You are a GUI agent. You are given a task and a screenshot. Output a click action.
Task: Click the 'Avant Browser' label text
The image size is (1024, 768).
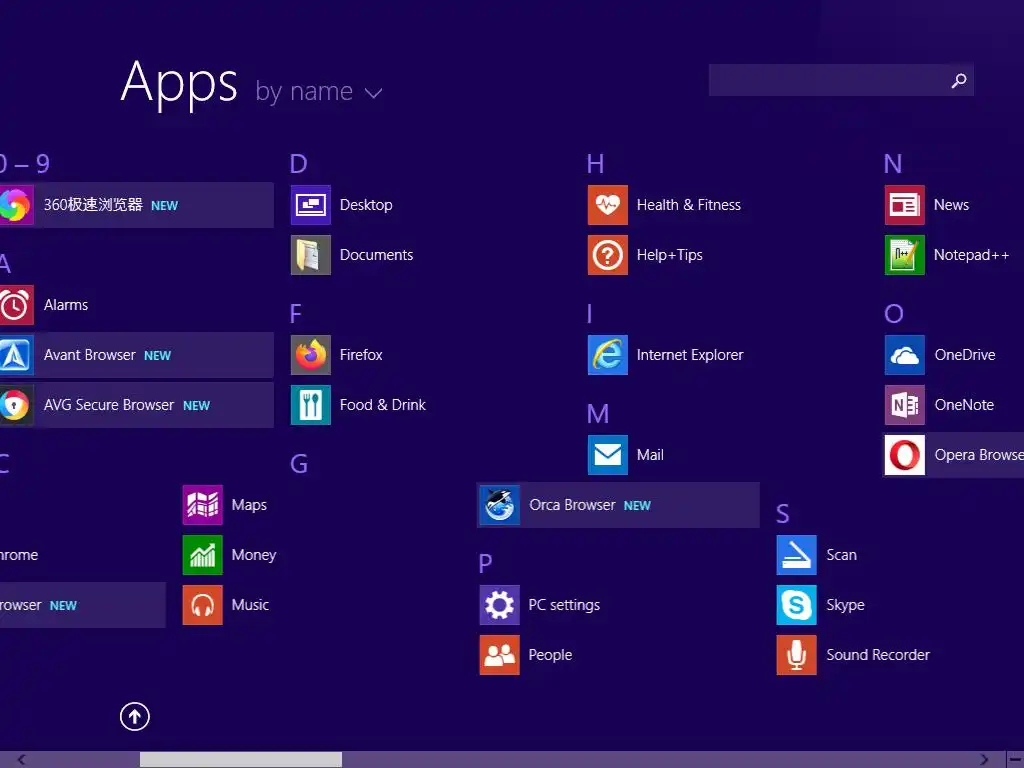point(89,355)
